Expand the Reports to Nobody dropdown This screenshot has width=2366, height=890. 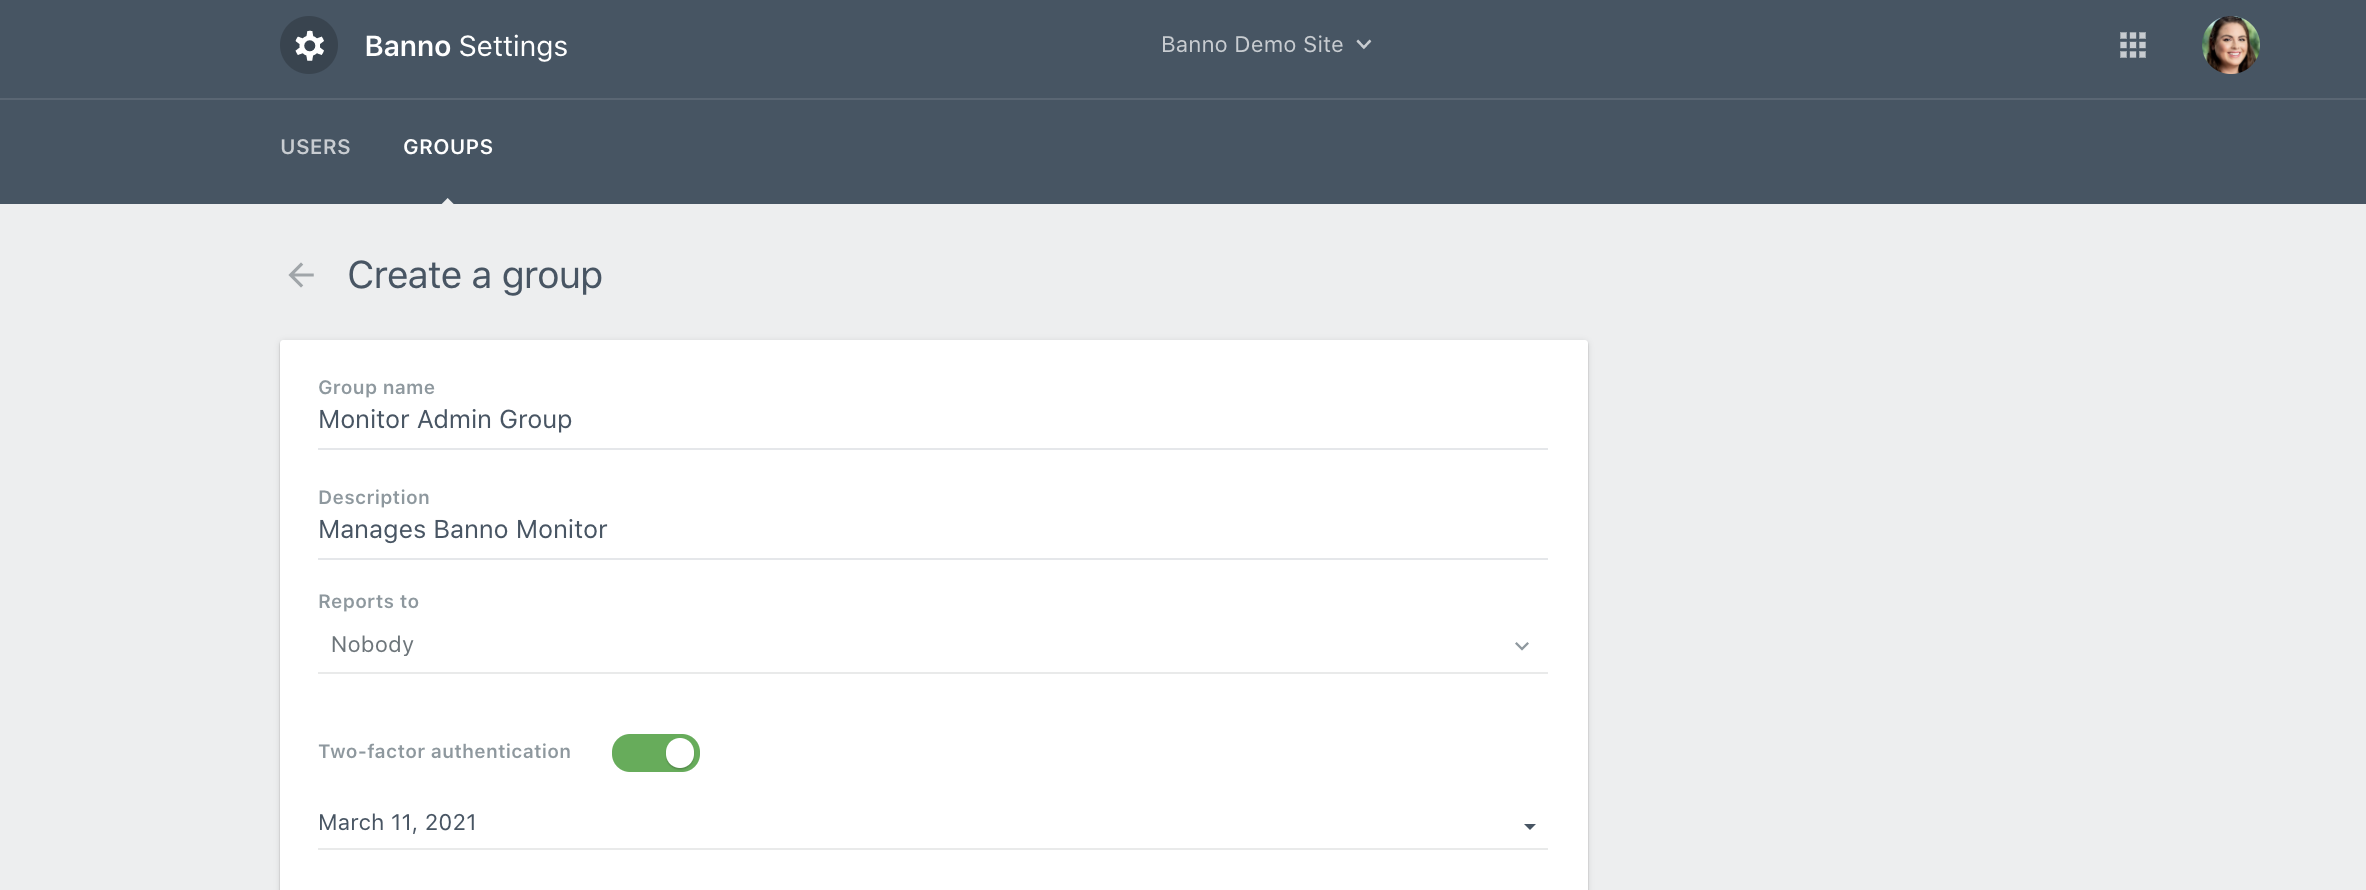point(930,645)
